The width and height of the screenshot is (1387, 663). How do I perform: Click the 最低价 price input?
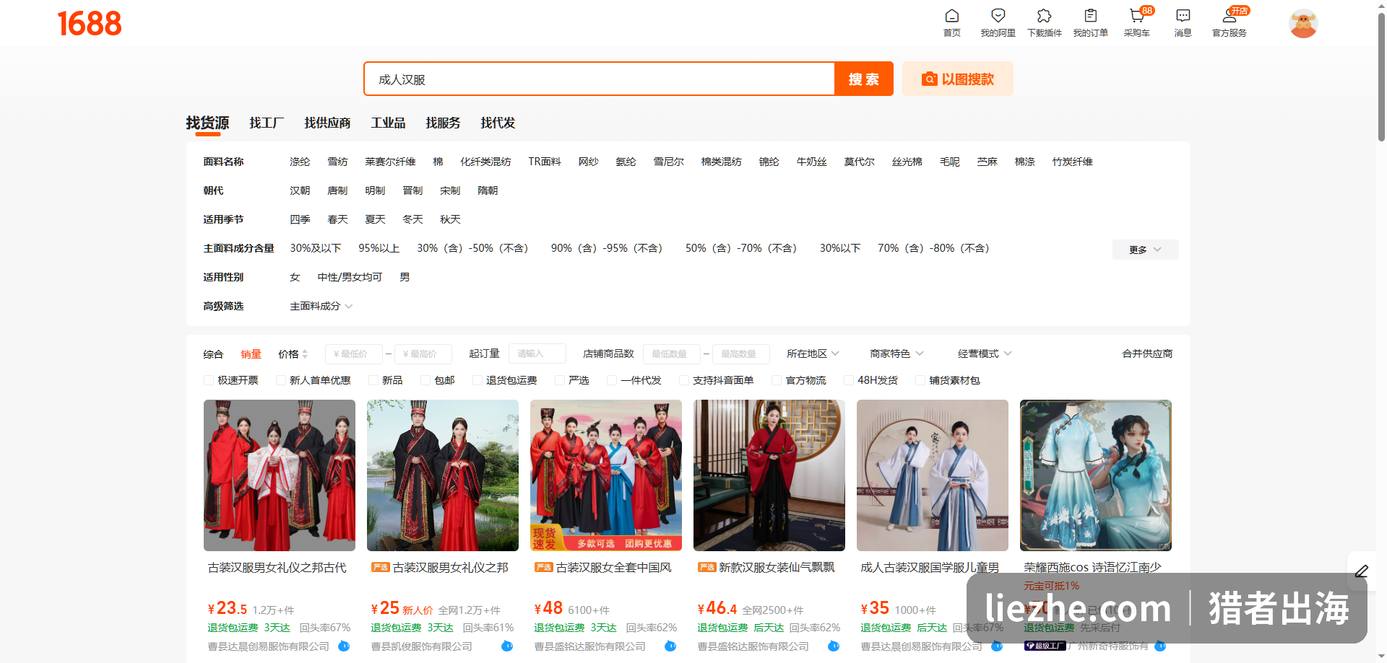353,354
